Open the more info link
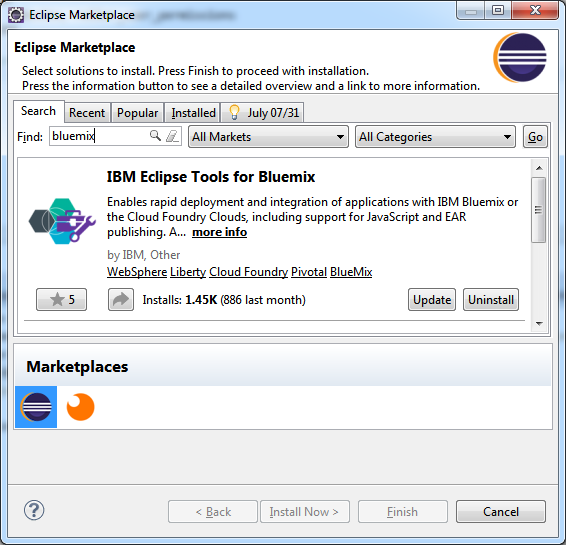567x545 pixels. [x=219, y=232]
